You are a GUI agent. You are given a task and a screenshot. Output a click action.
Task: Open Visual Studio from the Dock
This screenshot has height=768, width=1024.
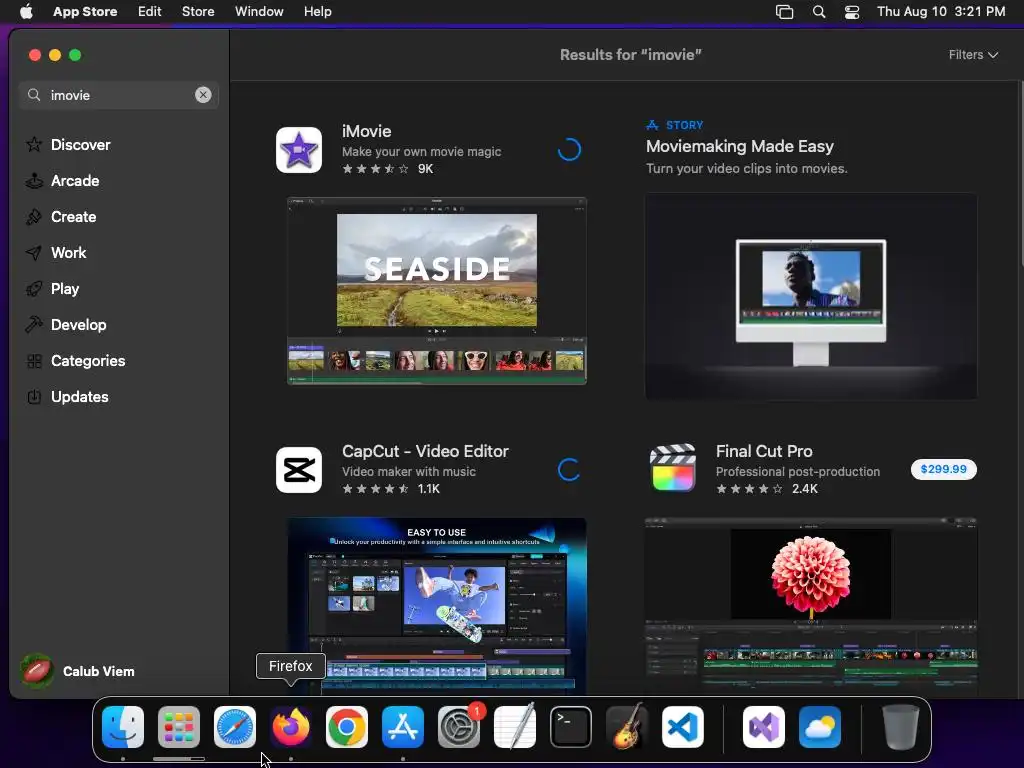coord(764,727)
